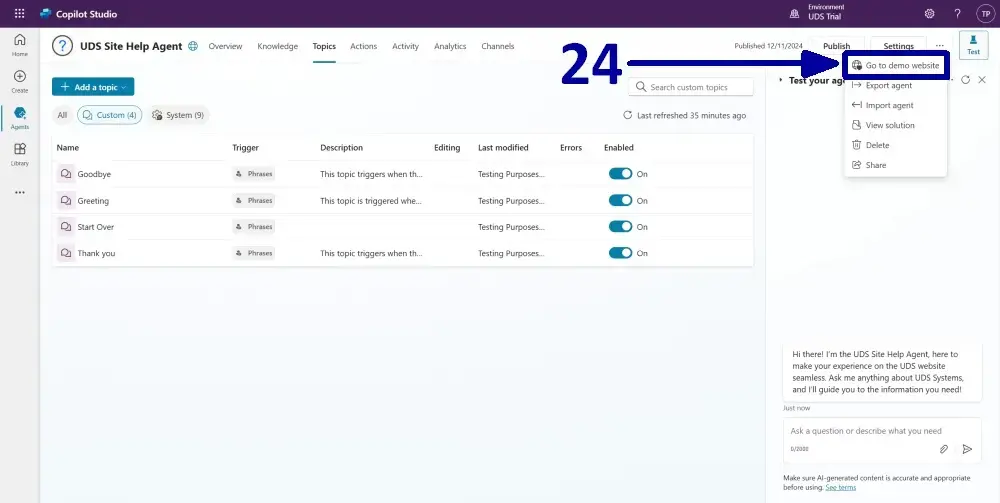Screen dimensions: 1000x503
Task: Click the Greeting topic icon
Action: [66, 200]
